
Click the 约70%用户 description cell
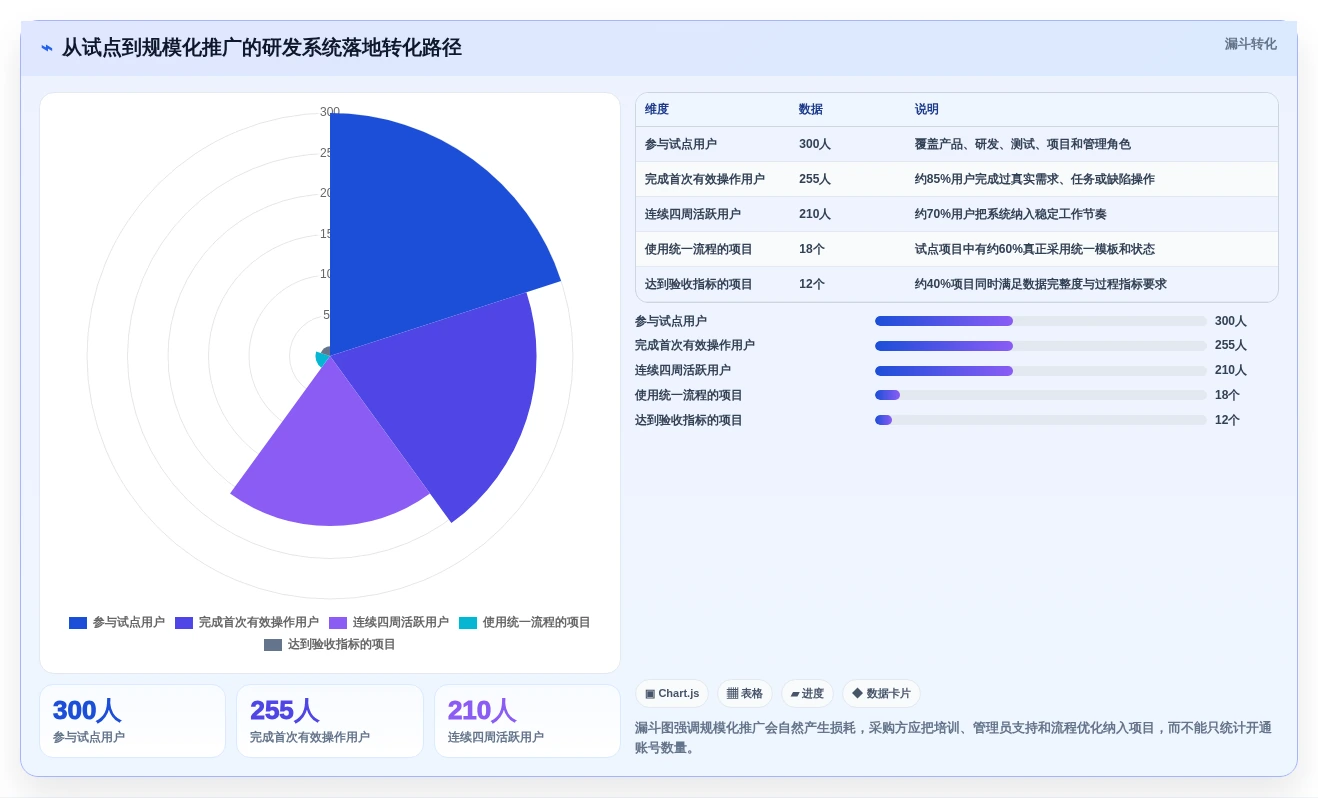1011,215
